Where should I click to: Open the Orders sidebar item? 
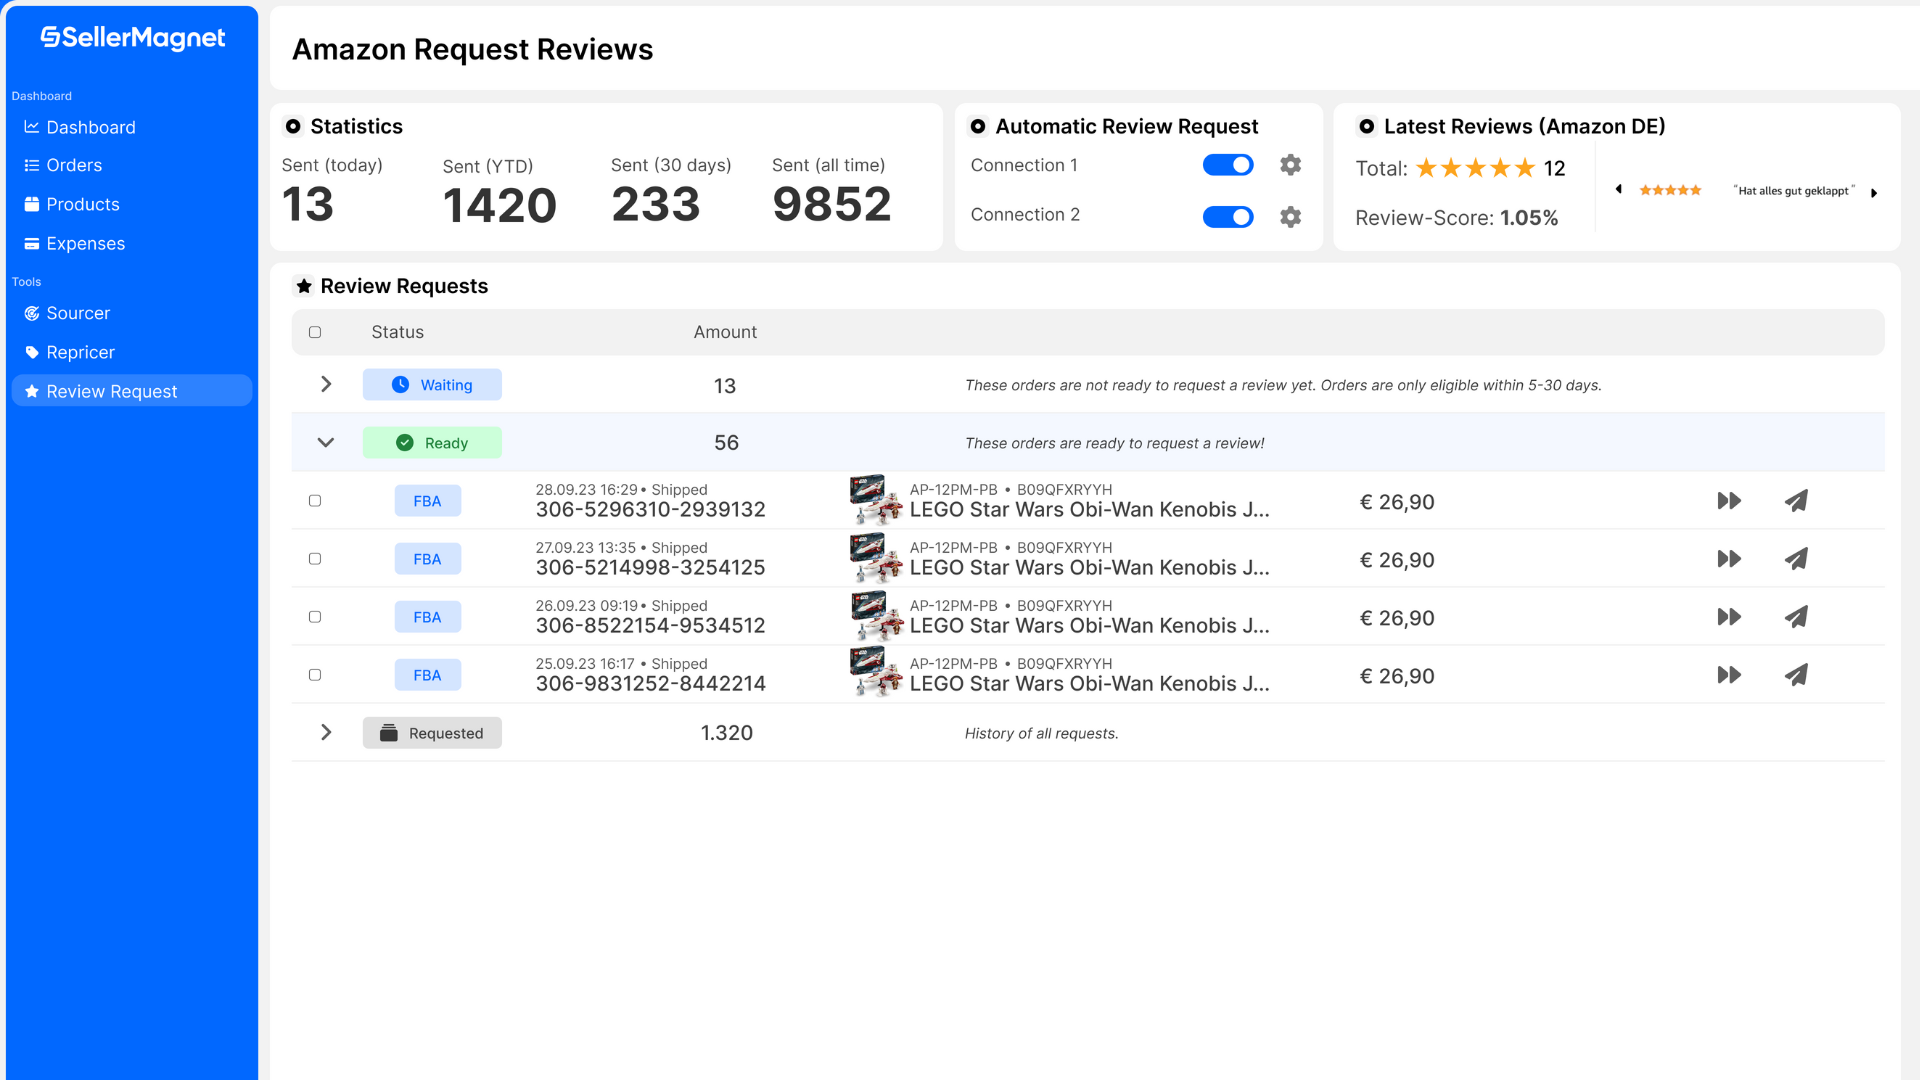point(74,166)
